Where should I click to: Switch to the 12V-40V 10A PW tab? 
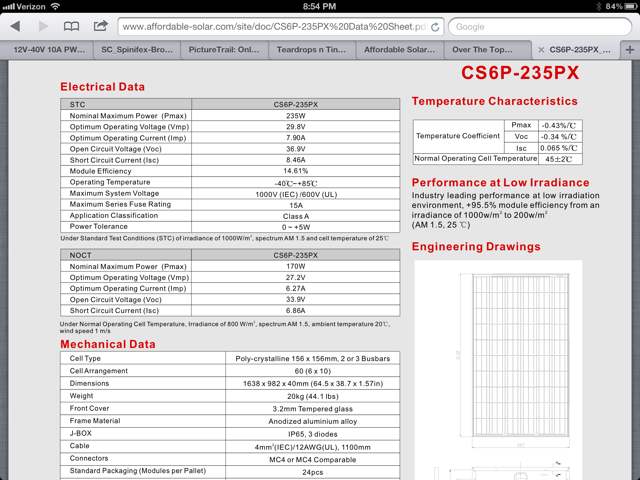click(49, 50)
